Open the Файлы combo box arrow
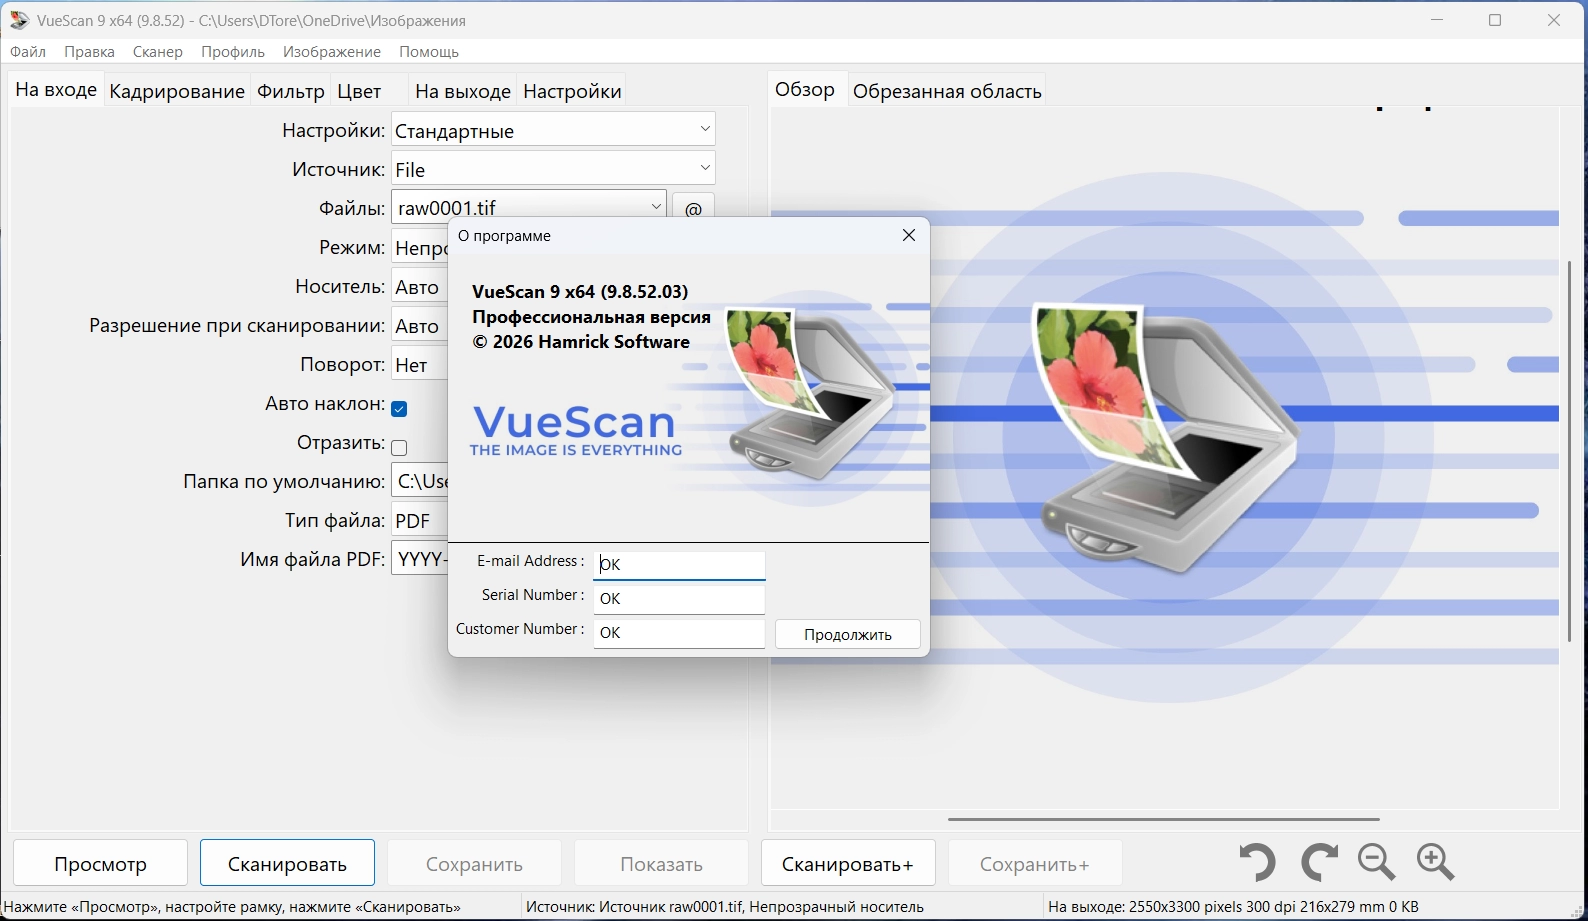 656,207
